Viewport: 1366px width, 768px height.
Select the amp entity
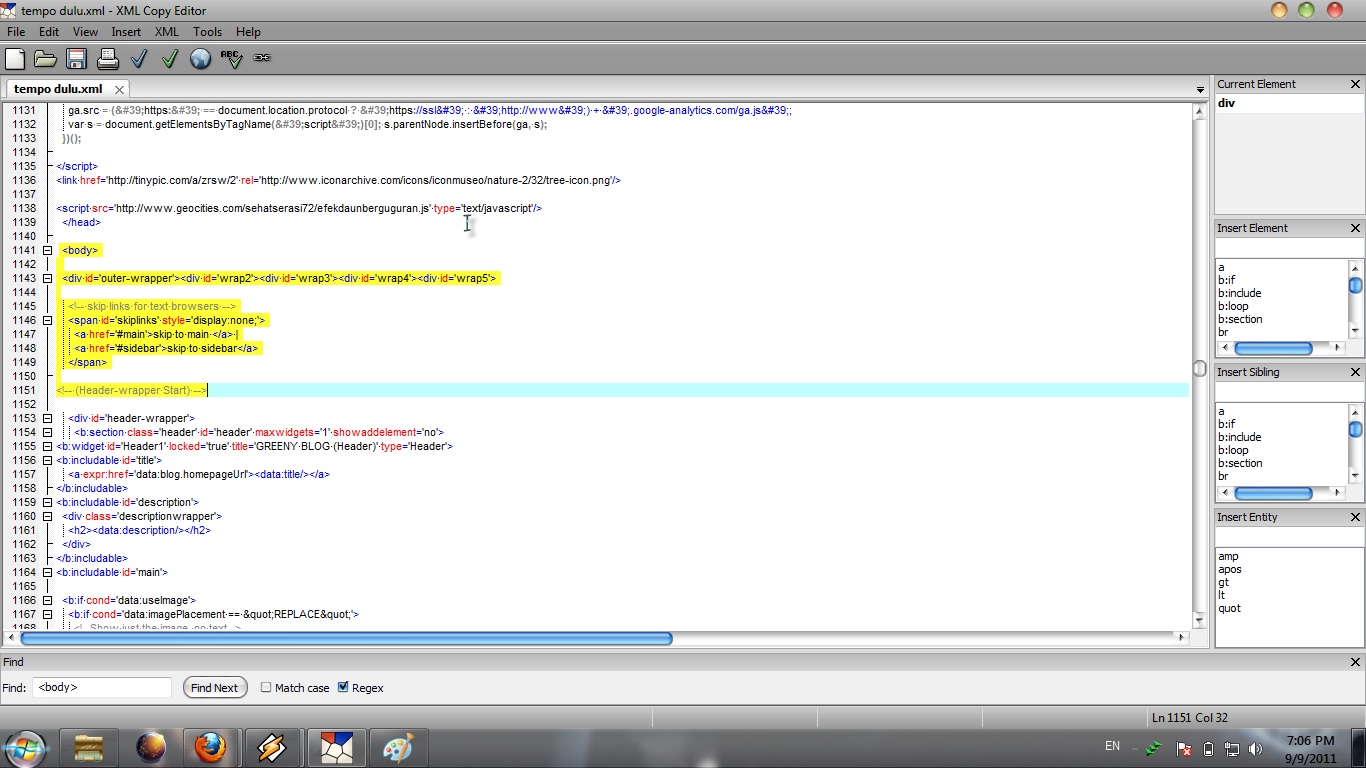[1228, 556]
